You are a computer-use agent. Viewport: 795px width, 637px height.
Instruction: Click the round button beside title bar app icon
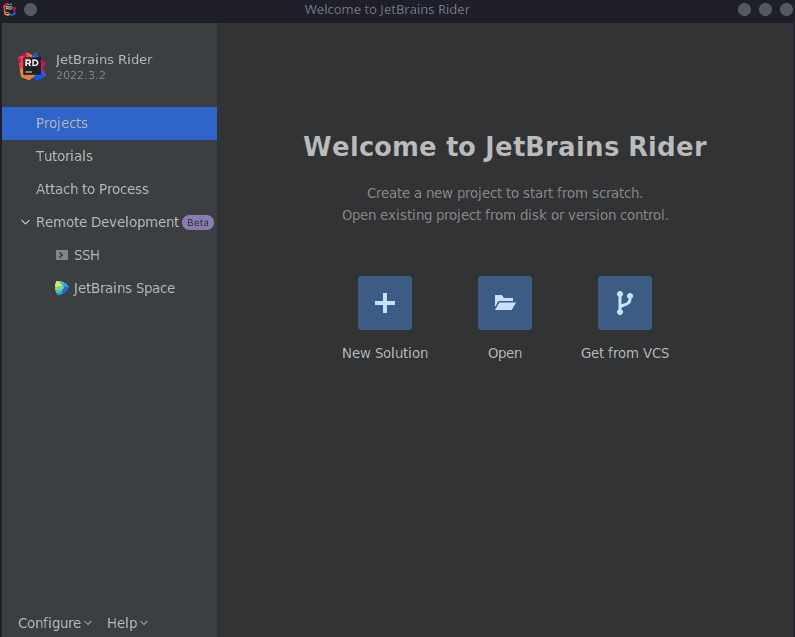[x=30, y=10]
